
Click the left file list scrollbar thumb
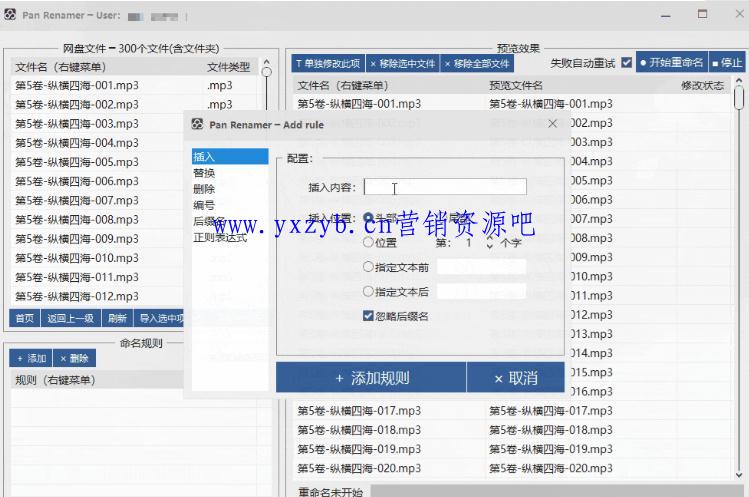pos(267,72)
